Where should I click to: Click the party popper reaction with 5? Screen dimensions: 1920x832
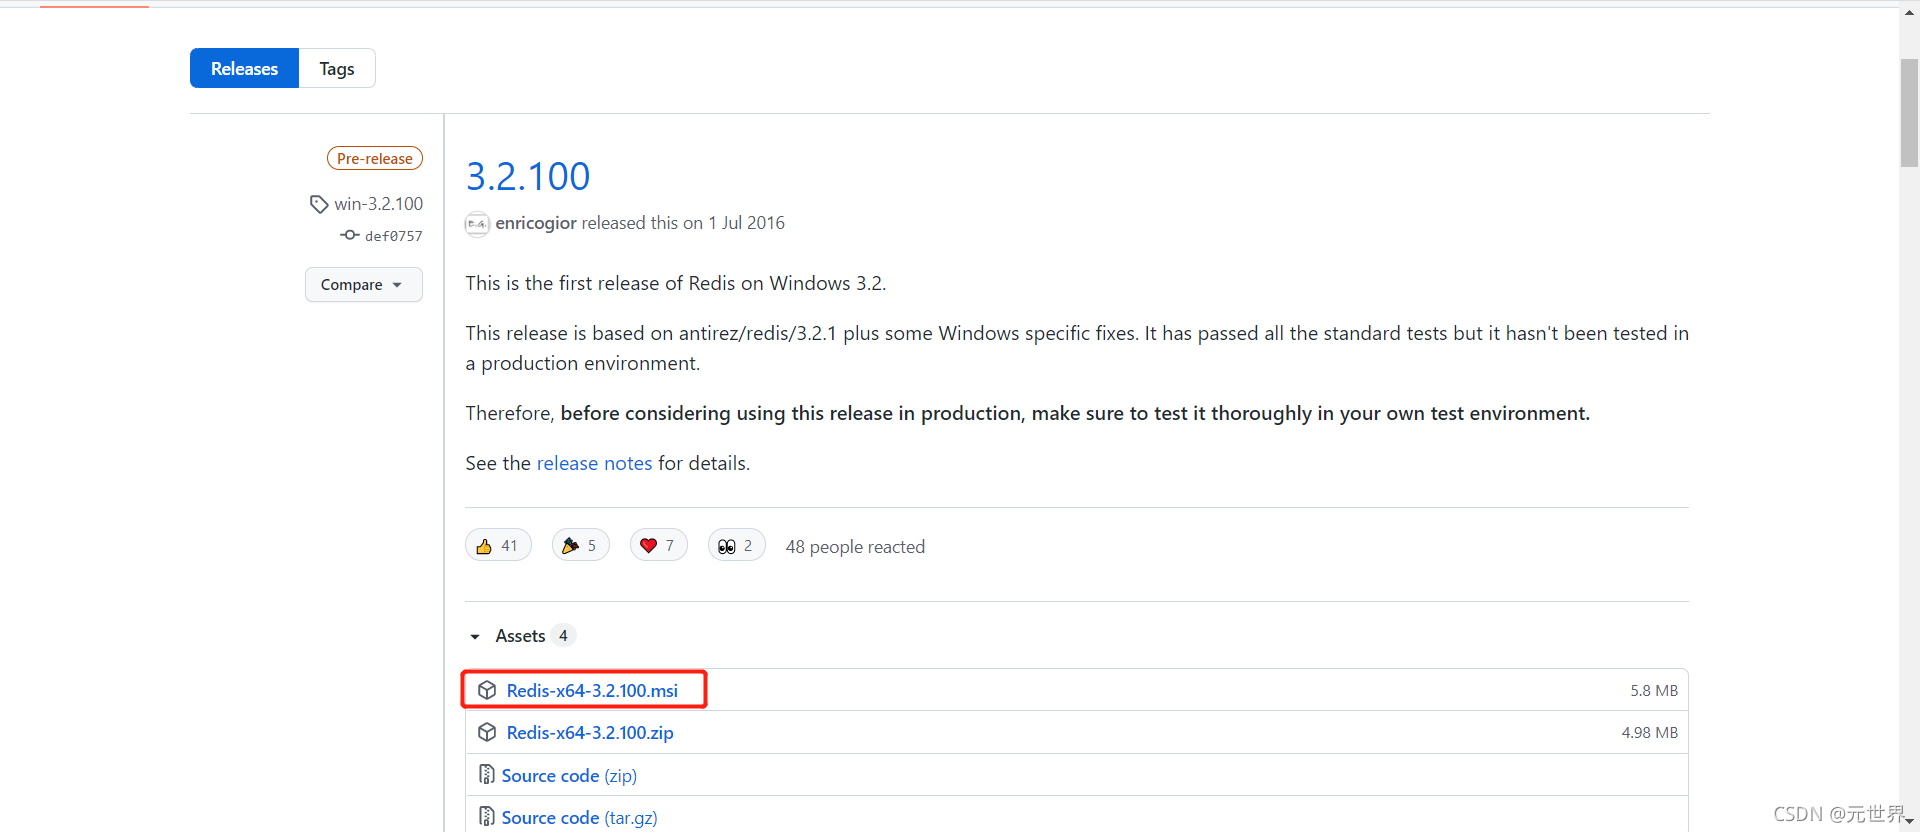point(580,545)
